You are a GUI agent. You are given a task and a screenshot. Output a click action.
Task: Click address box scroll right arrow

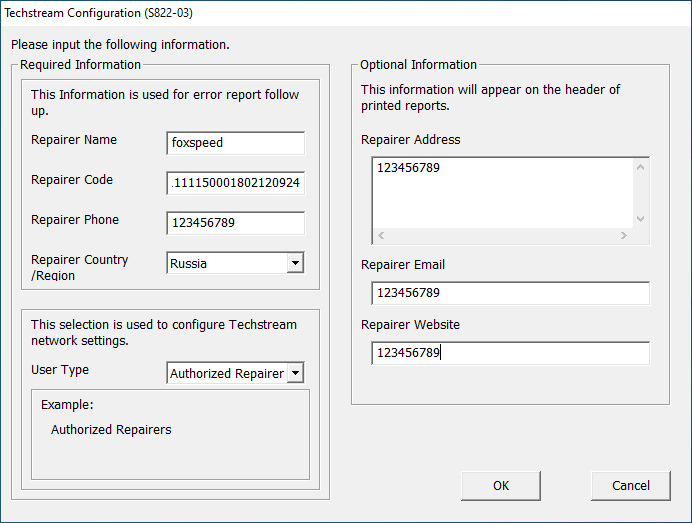(624, 236)
